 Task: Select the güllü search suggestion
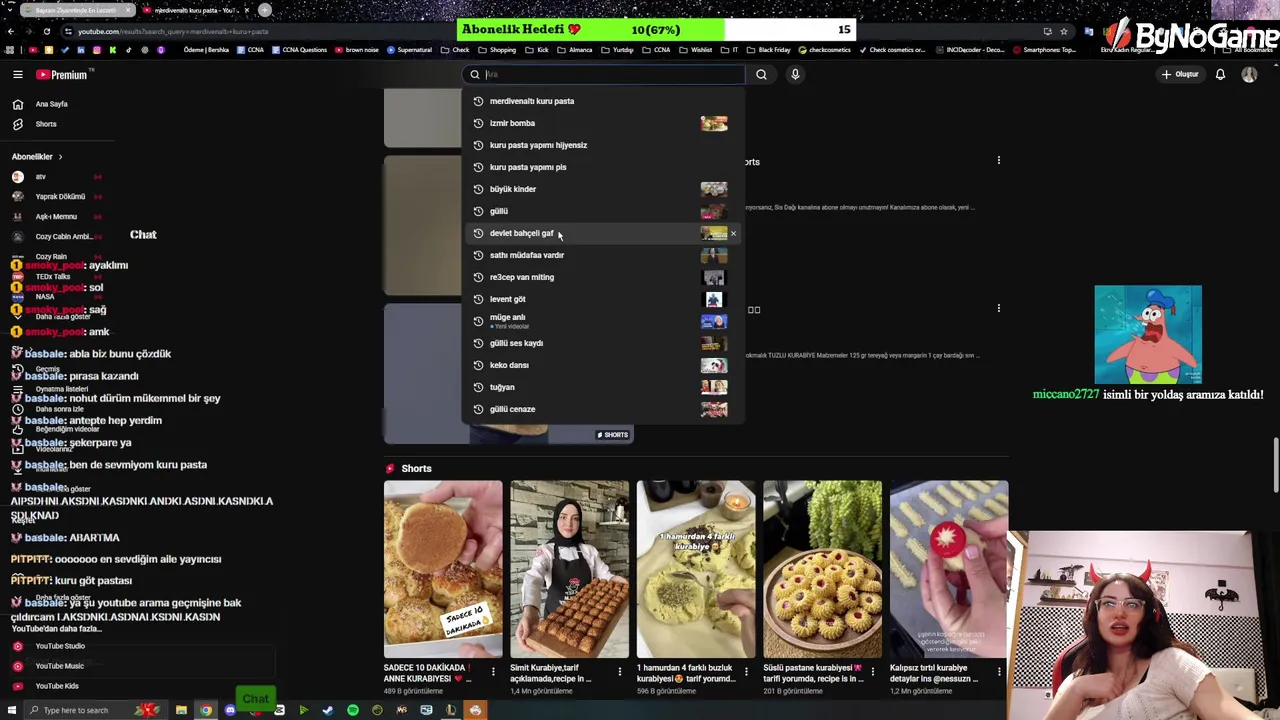(x=603, y=211)
